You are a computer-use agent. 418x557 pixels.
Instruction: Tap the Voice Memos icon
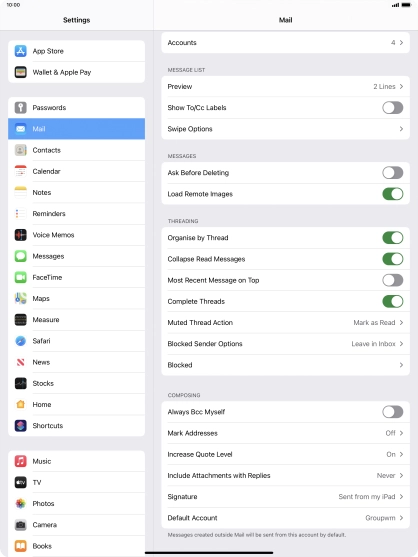coord(21,235)
